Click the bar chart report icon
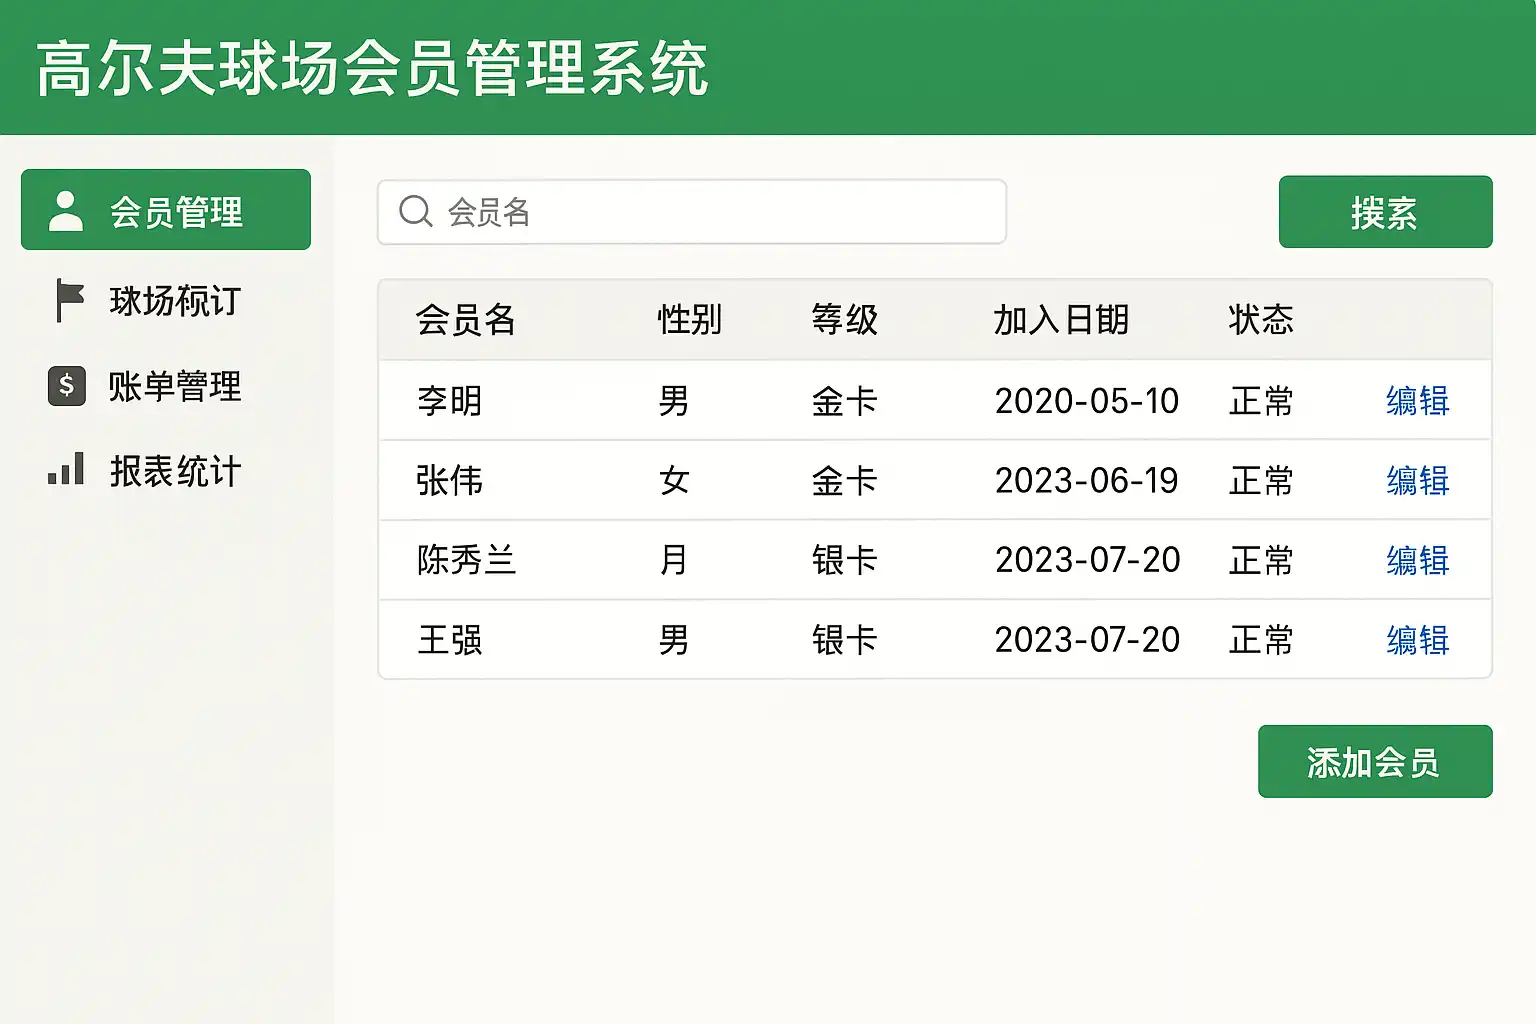Screen dimensions: 1536x1024 click(x=66, y=470)
